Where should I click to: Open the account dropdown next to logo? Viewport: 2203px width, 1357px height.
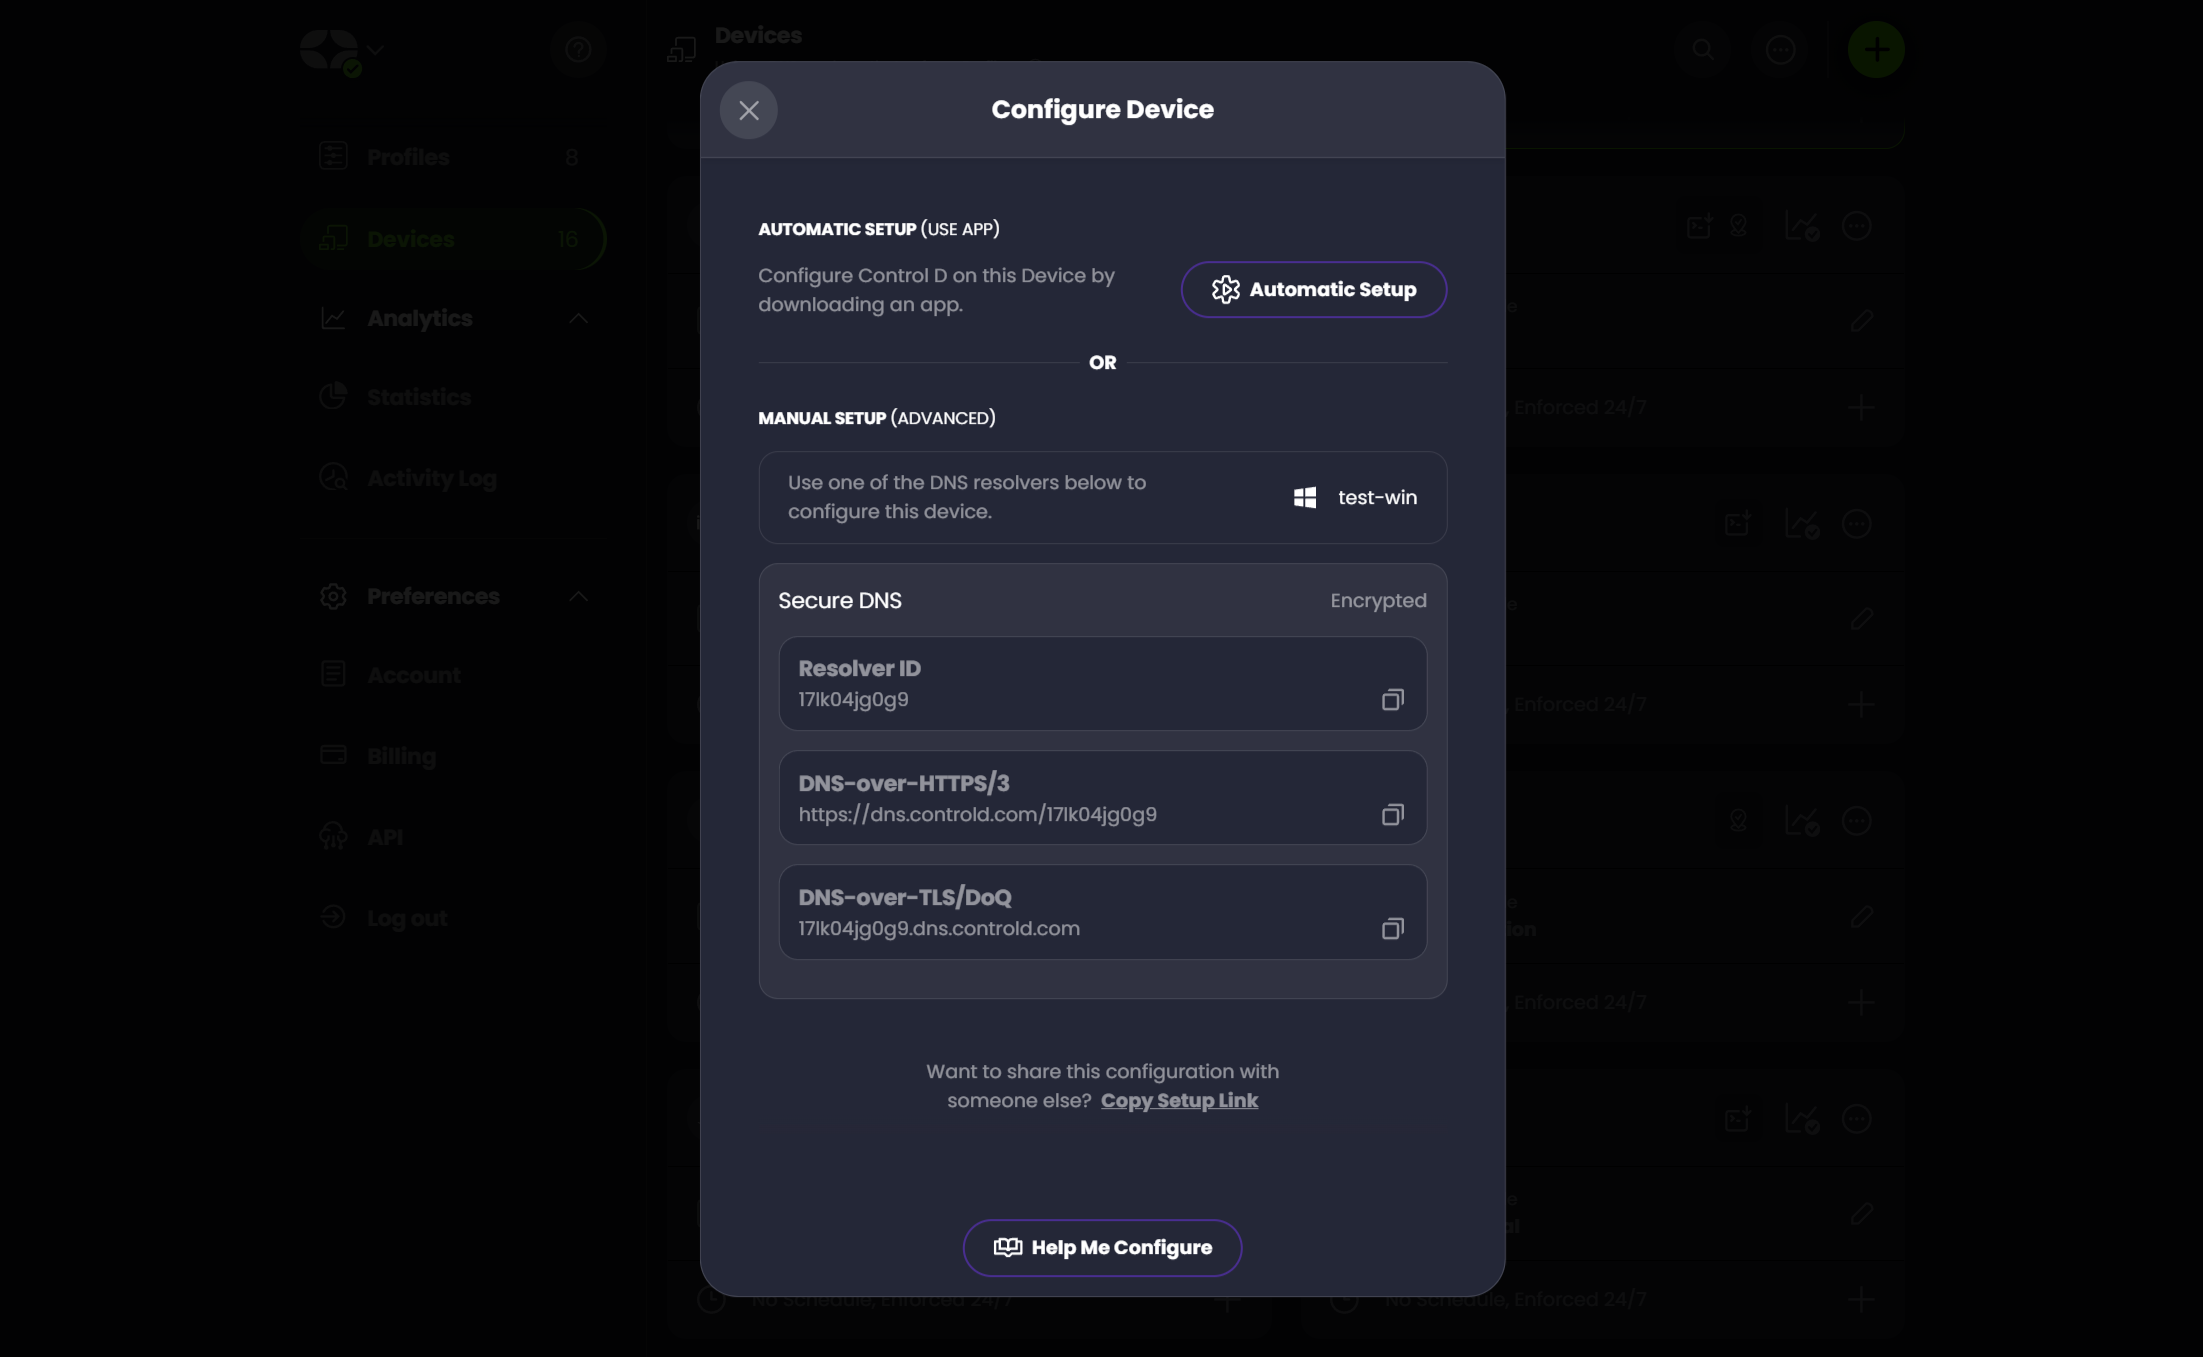[375, 49]
